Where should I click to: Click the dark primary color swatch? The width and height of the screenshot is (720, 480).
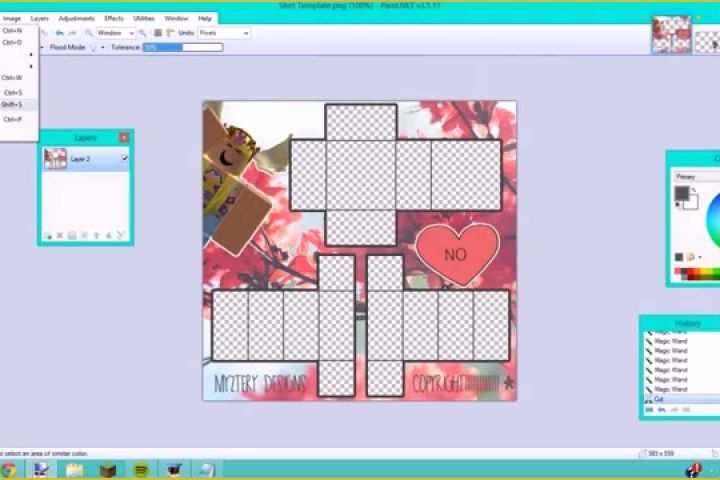coord(682,193)
